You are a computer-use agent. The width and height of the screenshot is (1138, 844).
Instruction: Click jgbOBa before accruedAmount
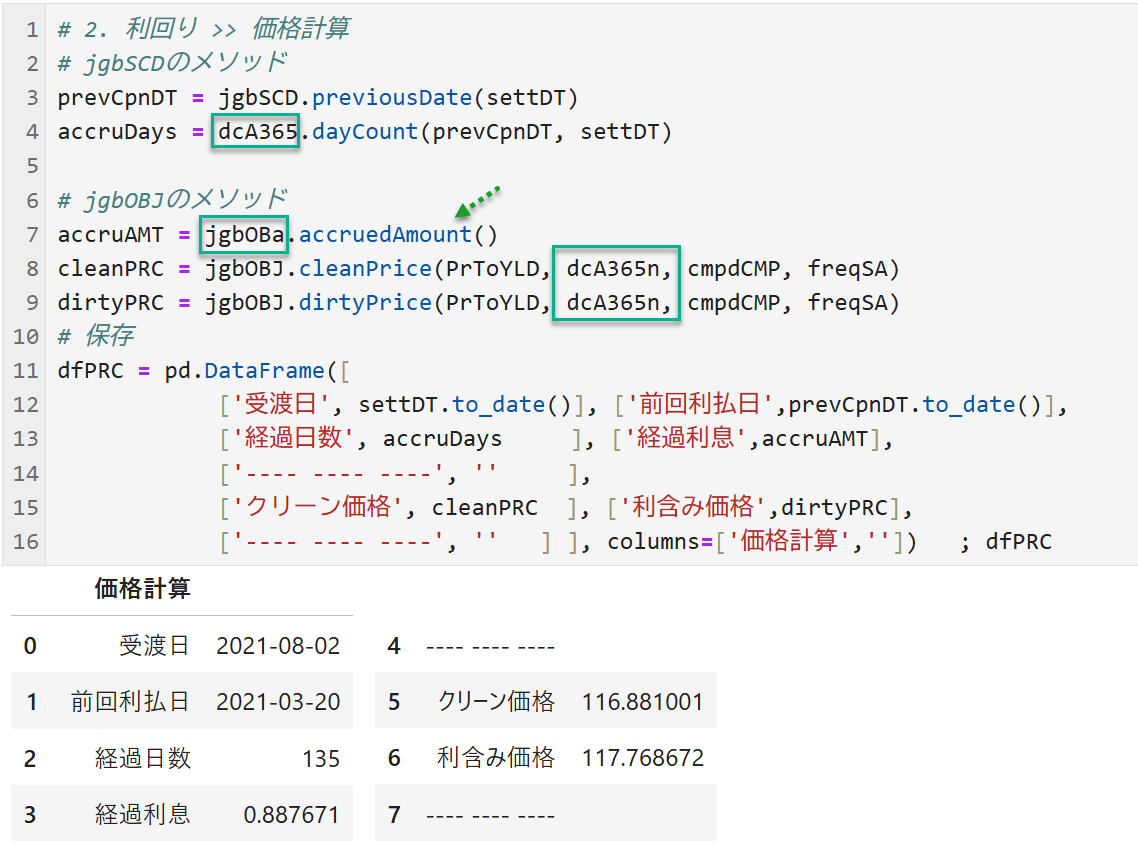(x=245, y=234)
